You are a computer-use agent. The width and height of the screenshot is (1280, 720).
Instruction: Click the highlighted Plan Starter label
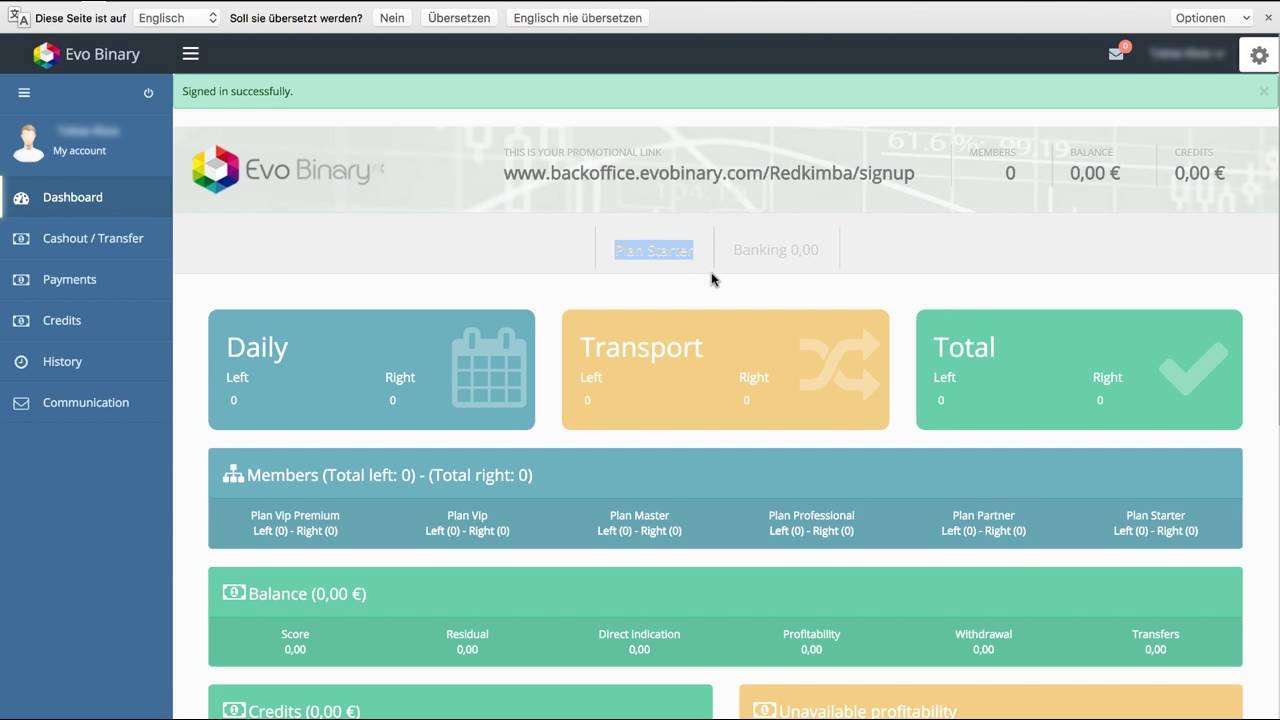pyautogui.click(x=654, y=250)
